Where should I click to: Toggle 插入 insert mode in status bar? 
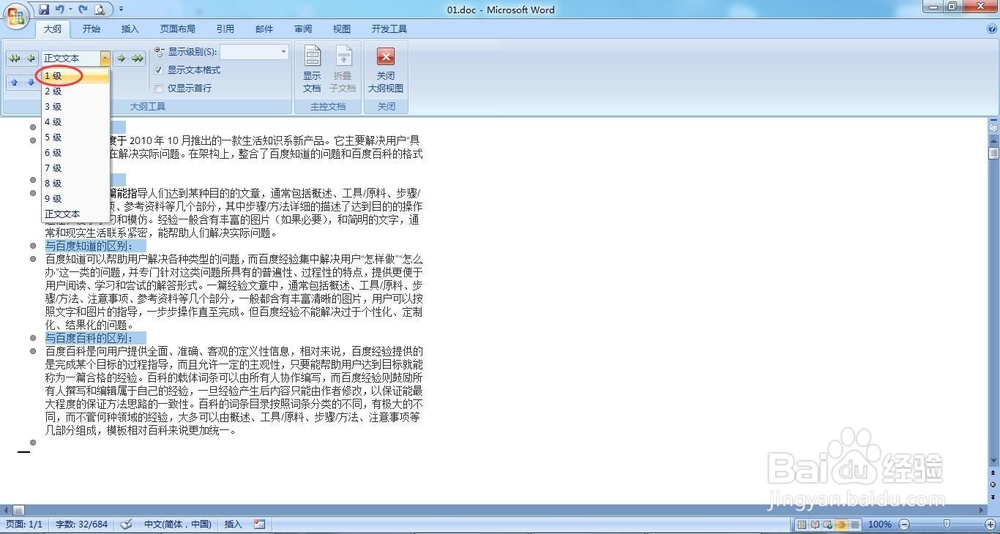click(x=233, y=524)
